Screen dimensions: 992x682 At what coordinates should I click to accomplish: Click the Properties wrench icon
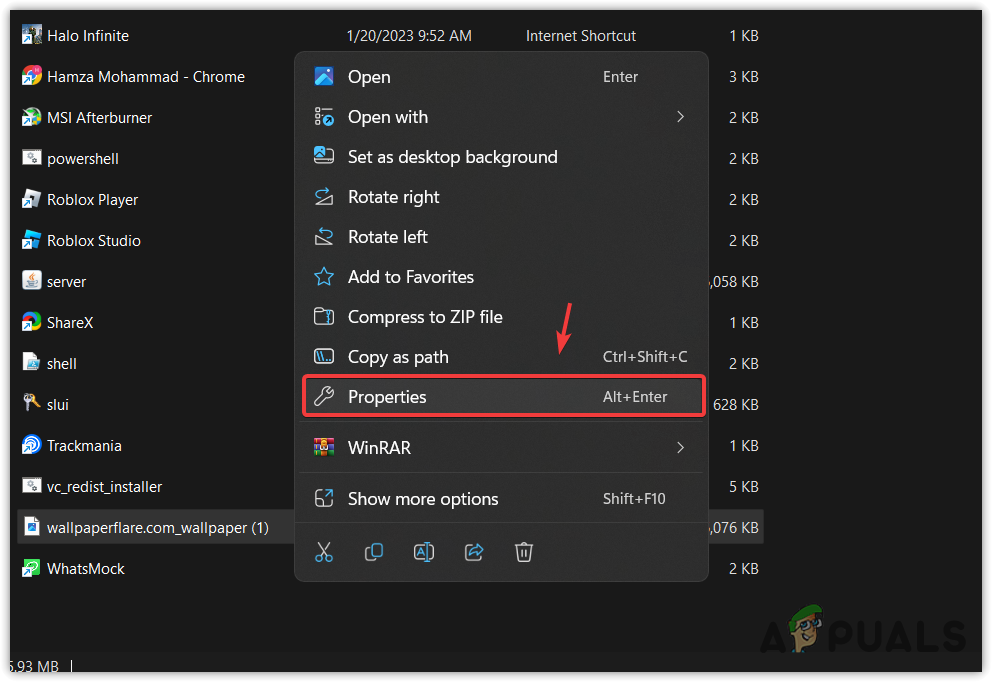click(324, 397)
